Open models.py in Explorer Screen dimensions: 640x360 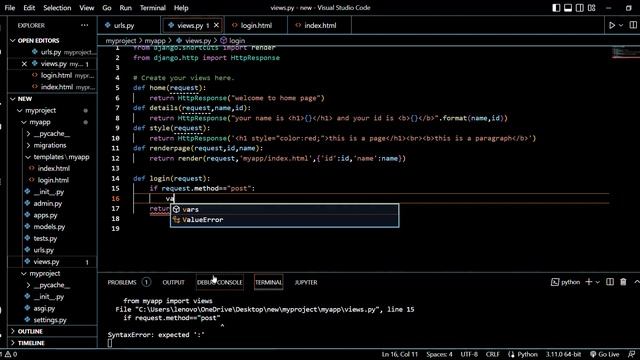point(52,227)
